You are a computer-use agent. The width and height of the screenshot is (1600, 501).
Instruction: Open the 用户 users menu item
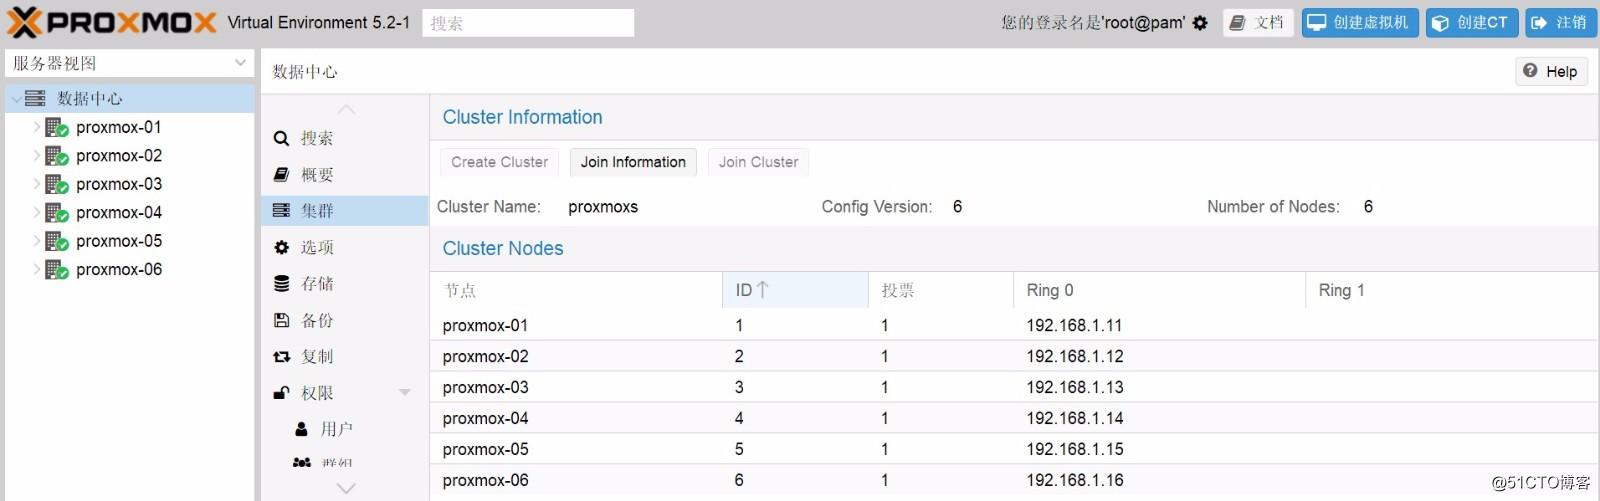click(345, 429)
